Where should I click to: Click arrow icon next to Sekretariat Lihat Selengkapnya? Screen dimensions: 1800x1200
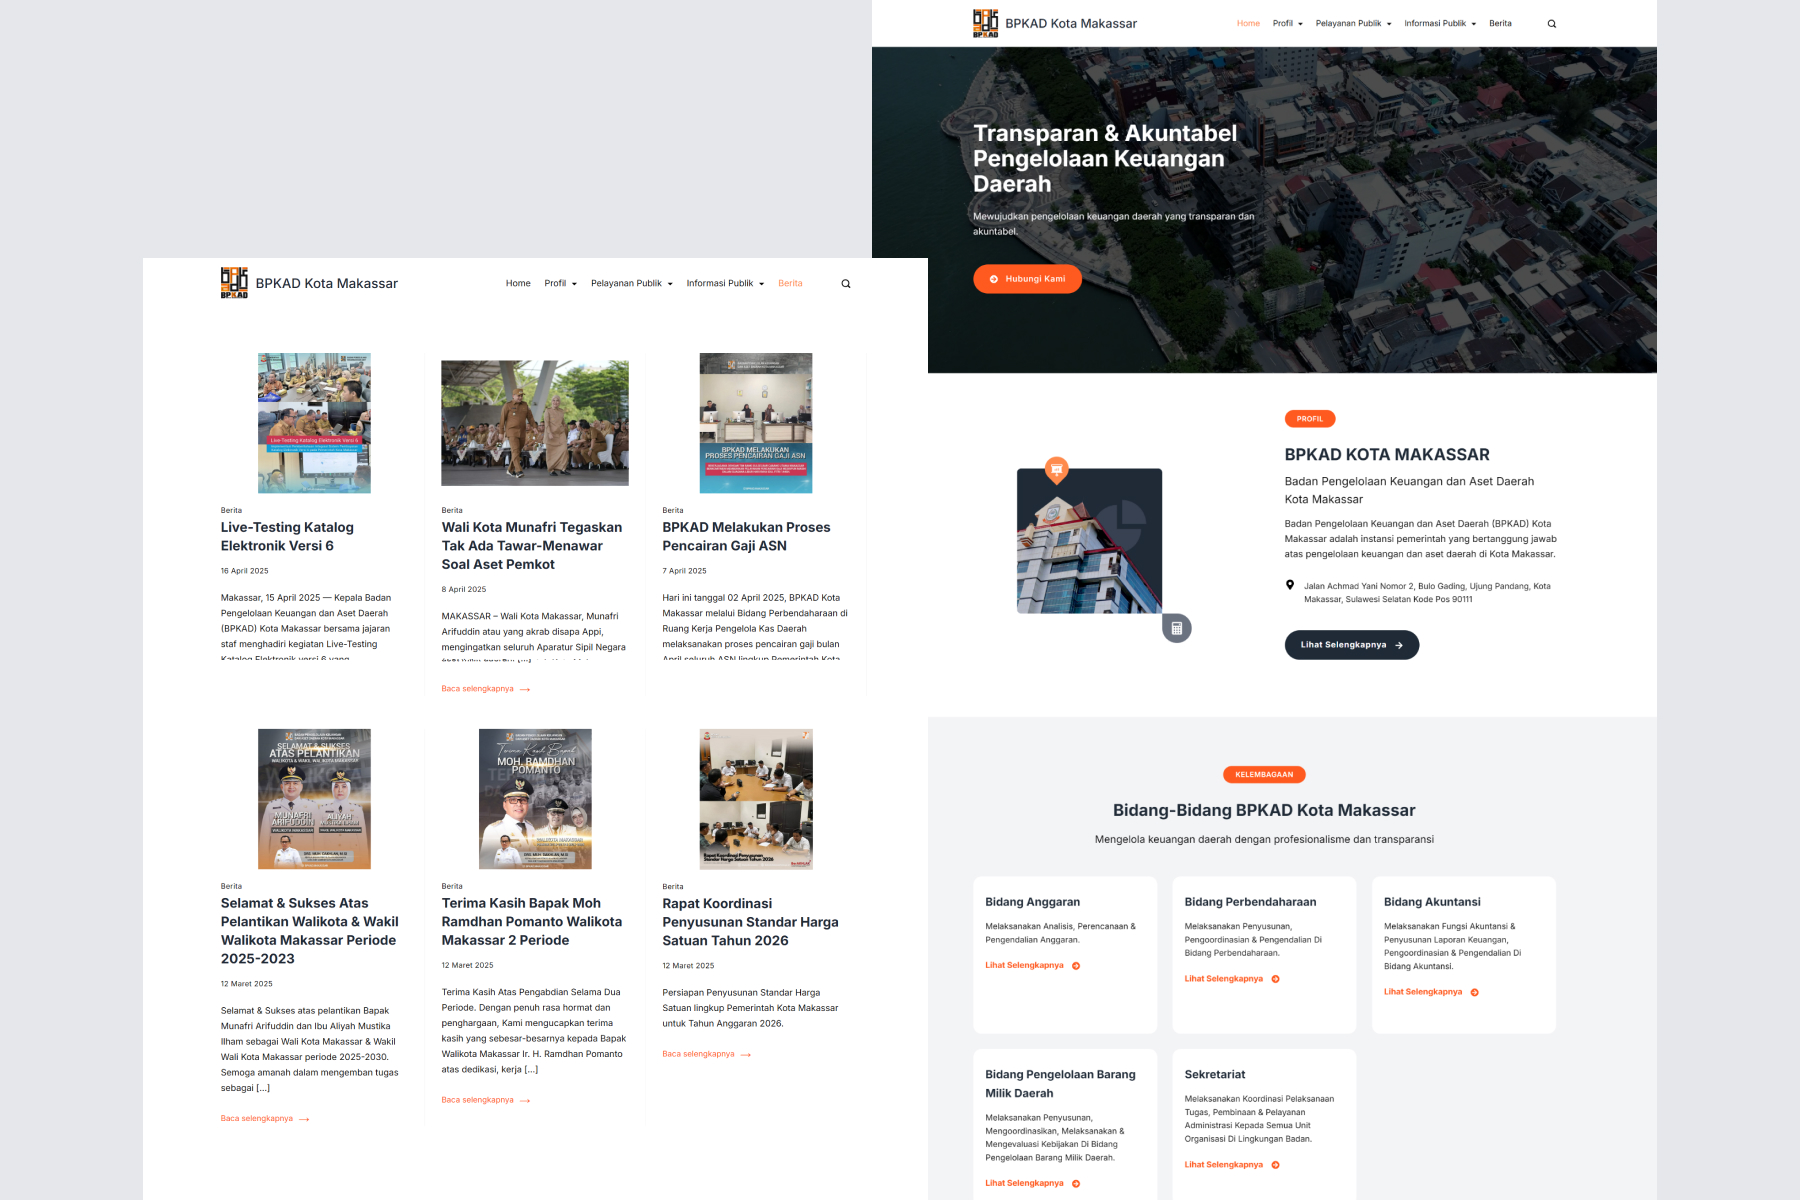tap(1276, 1165)
